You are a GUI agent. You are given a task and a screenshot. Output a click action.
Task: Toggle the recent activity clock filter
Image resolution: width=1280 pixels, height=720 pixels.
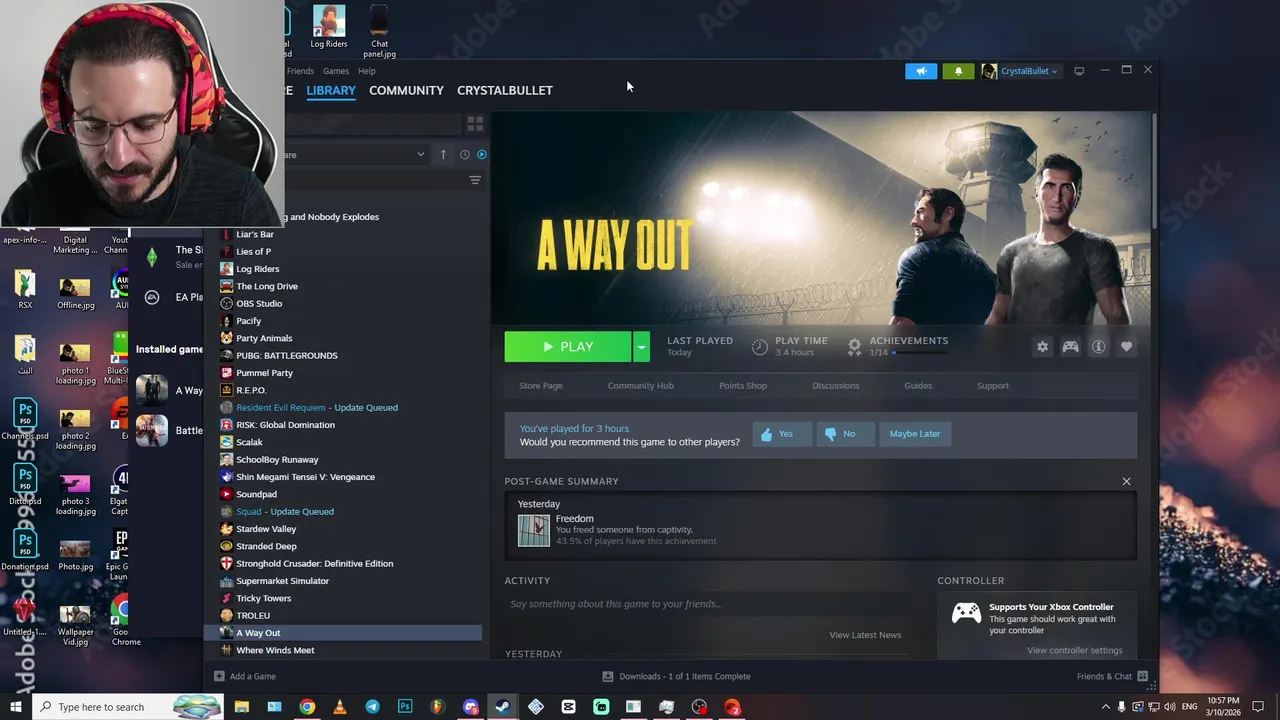coord(464,155)
